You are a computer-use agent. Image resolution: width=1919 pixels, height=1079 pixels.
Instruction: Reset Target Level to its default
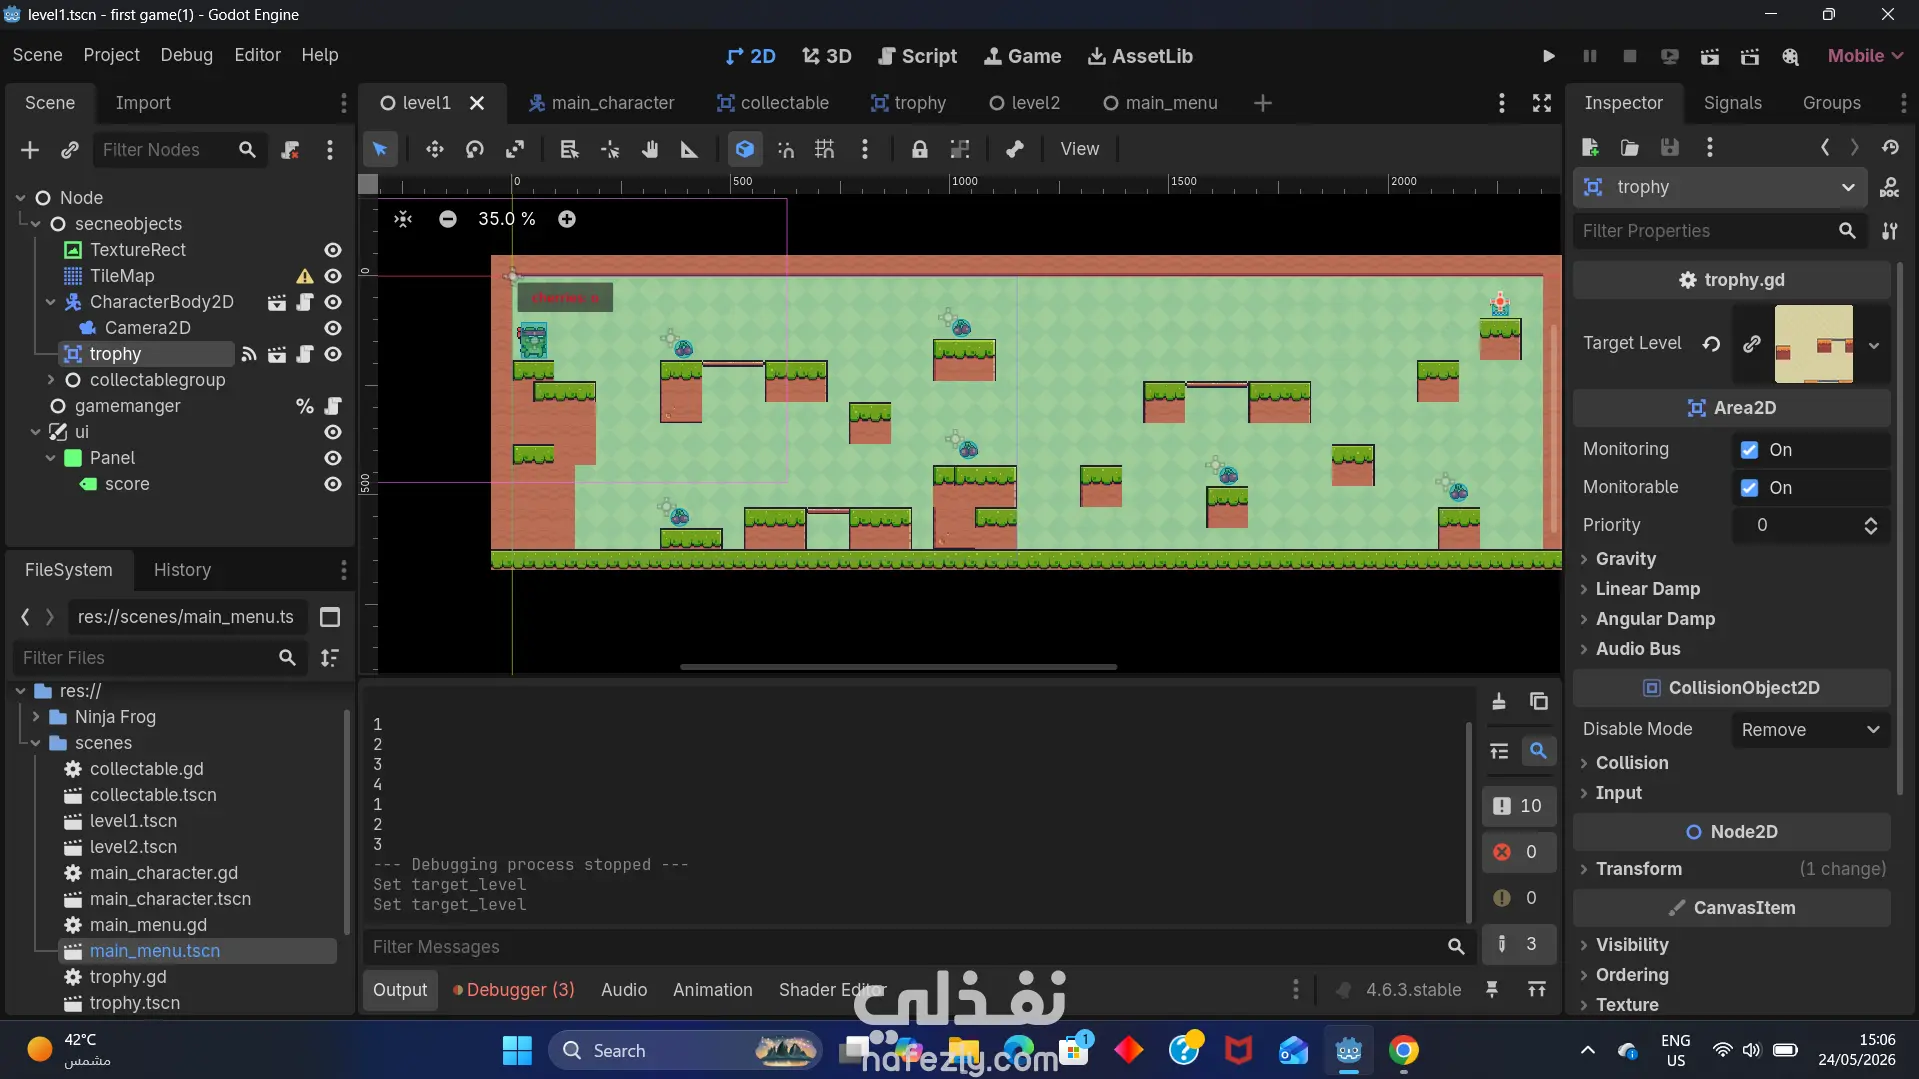pos(1712,344)
